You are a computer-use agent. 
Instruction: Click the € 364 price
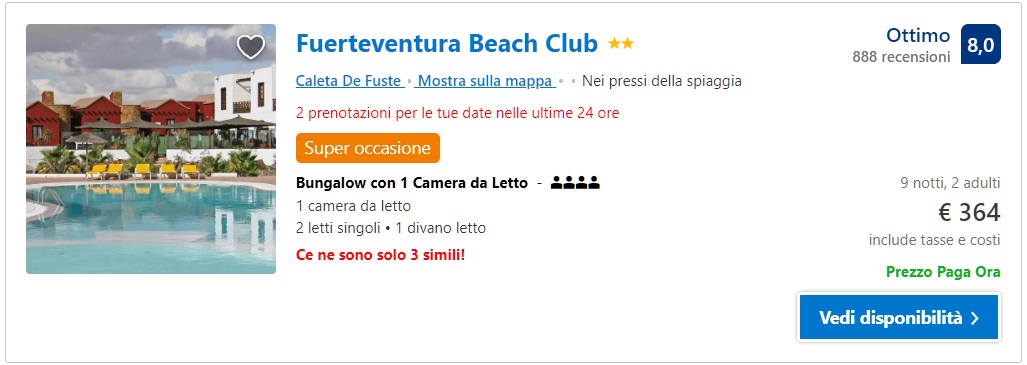click(969, 213)
